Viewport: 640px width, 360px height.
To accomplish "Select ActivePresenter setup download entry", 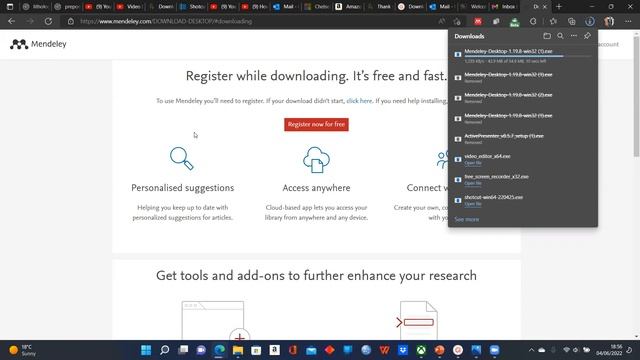I will click(x=523, y=139).
